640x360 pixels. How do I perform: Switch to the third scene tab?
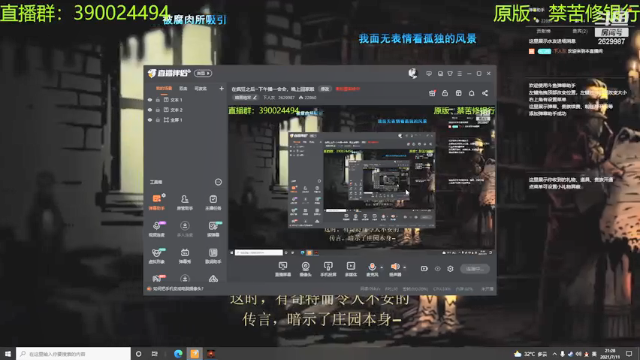click(200, 88)
